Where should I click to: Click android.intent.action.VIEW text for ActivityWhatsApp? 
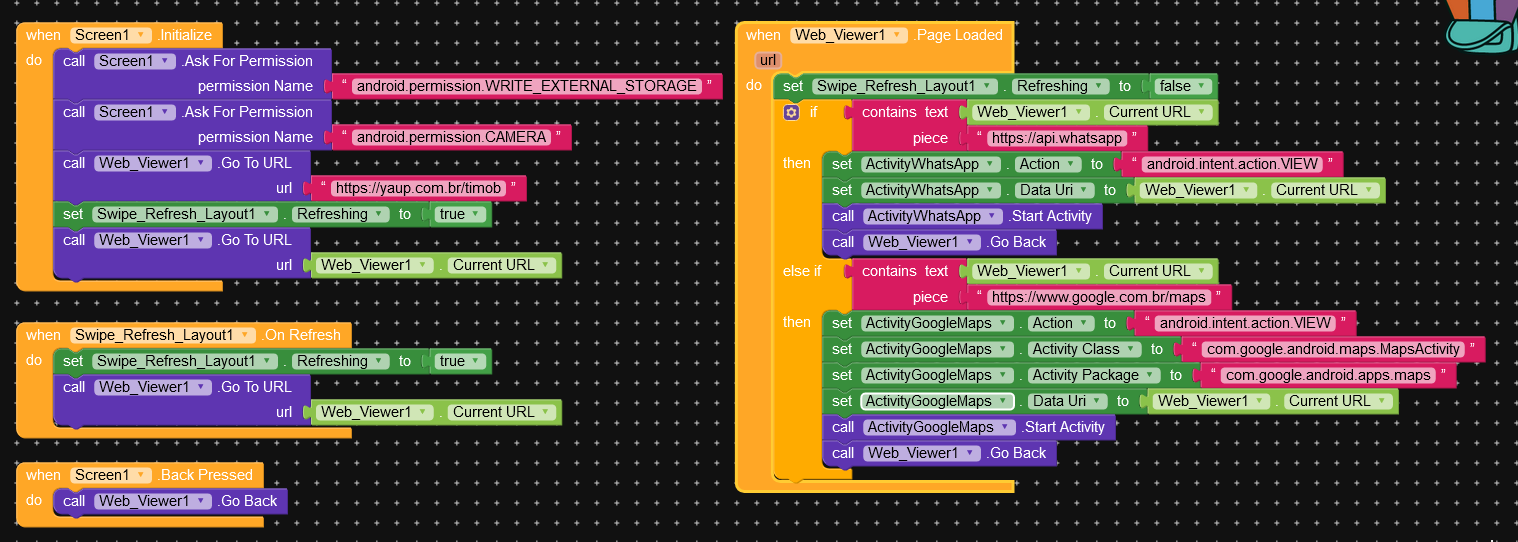pos(1232,164)
